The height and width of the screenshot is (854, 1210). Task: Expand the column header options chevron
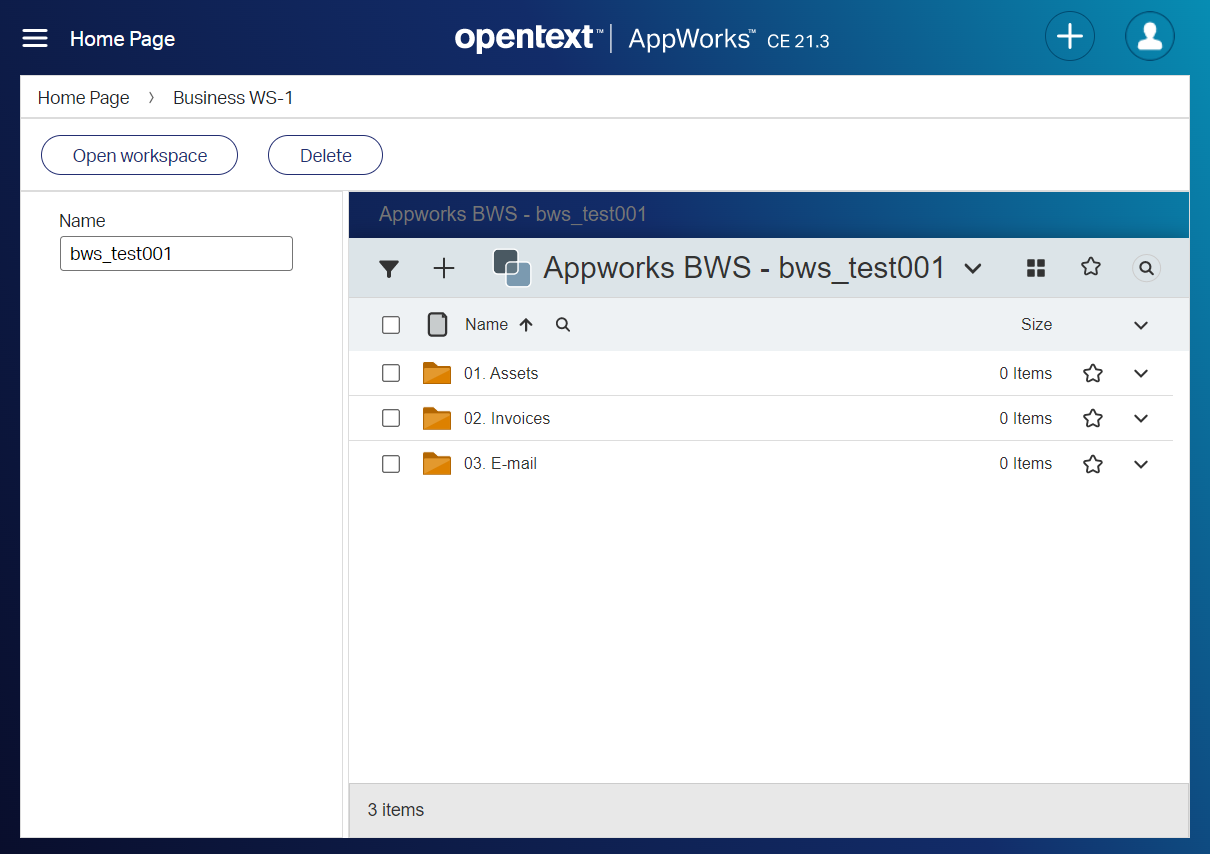[1141, 325]
